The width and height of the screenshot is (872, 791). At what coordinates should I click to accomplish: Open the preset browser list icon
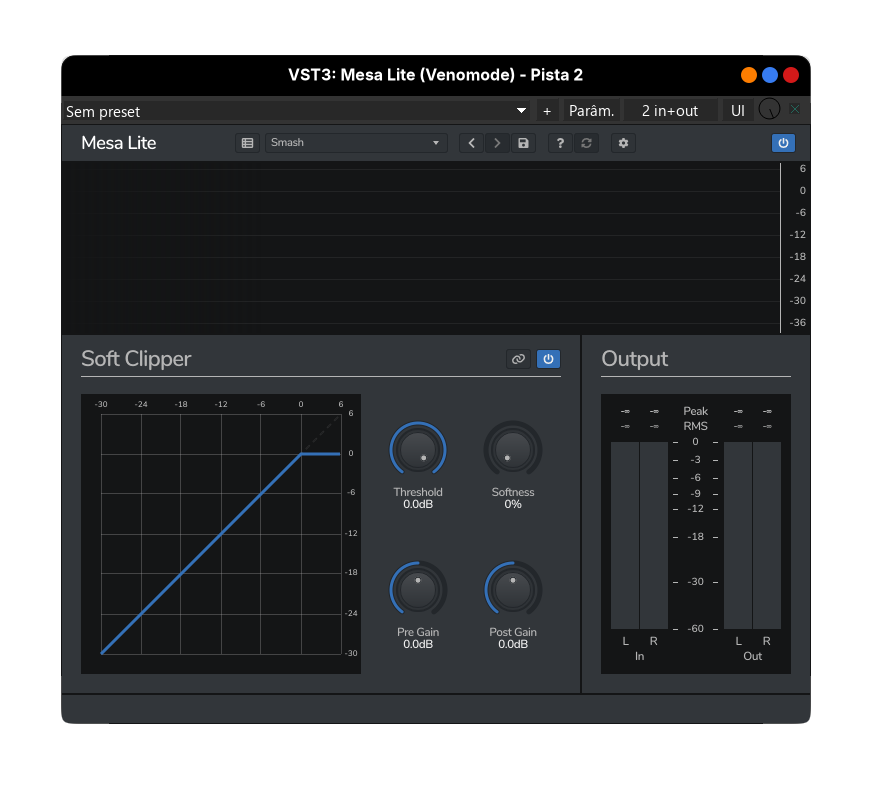click(x=247, y=143)
